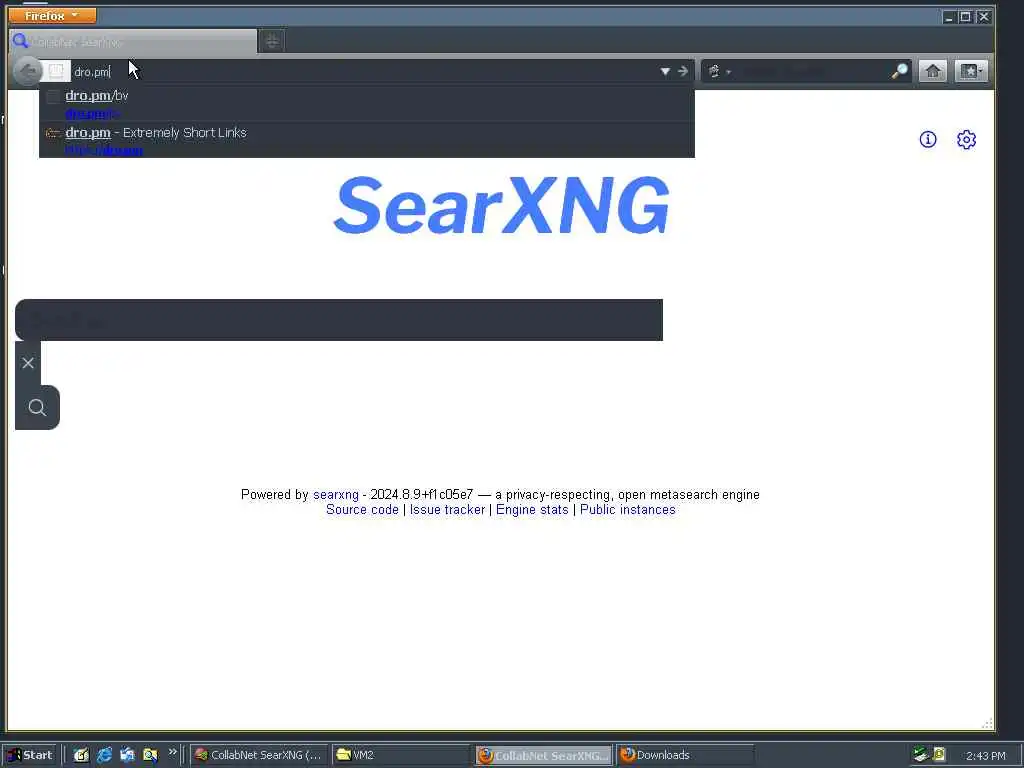Image resolution: width=1024 pixels, height=768 pixels.
Task: Clear the query with the X button
Action: pos(28,363)
